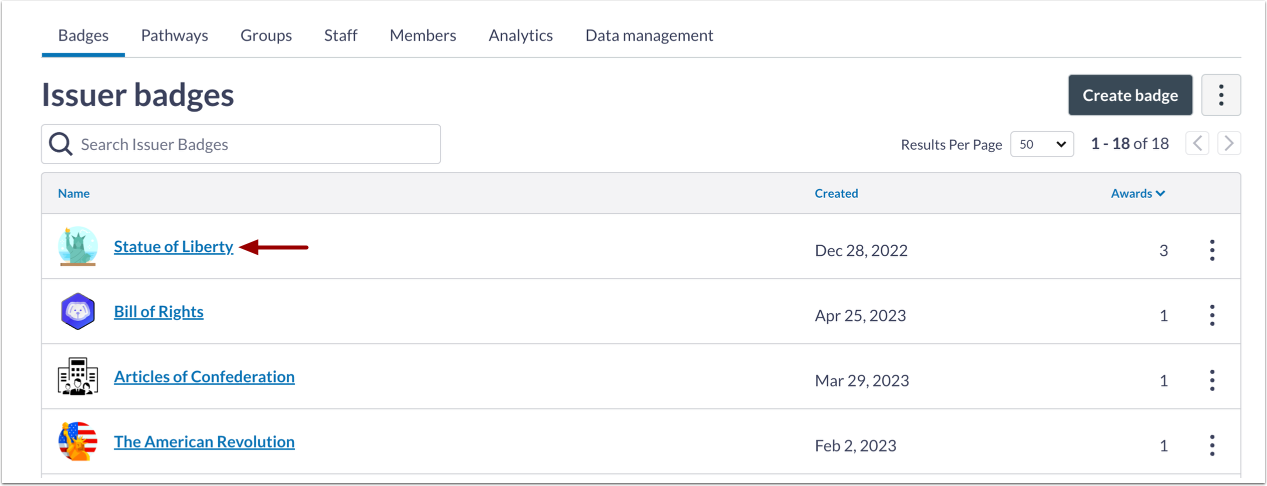Switch to the Pathways tab
1267x486 pixels.
(174, 35)
